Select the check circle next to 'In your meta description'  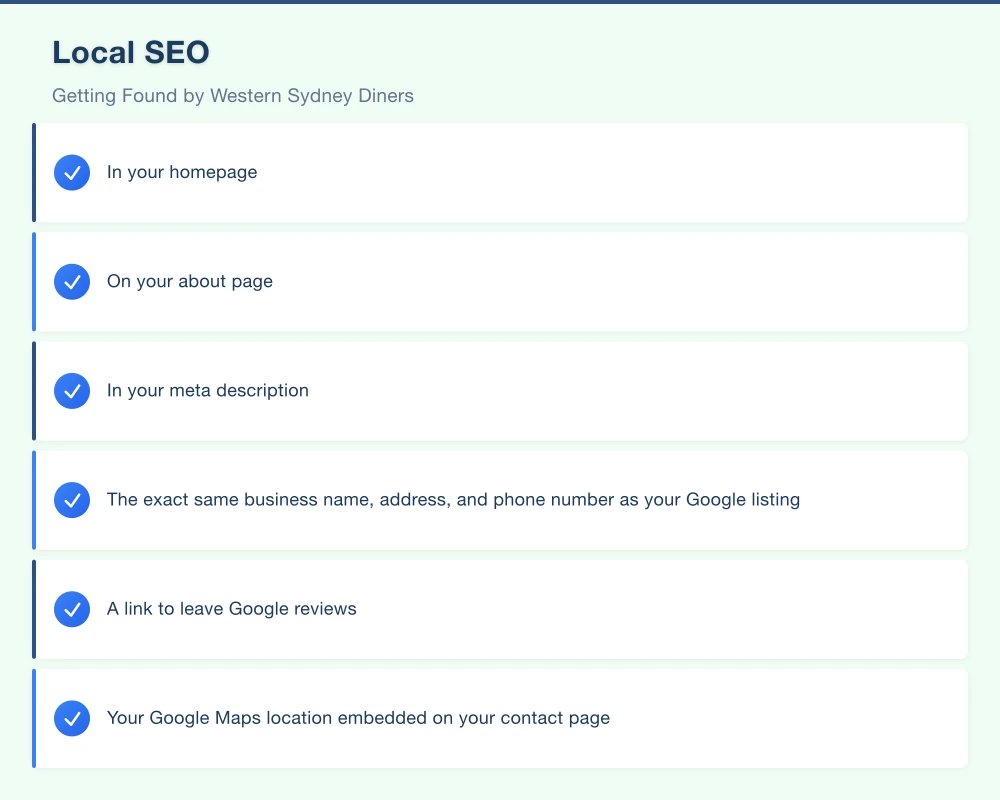(72, 391)
